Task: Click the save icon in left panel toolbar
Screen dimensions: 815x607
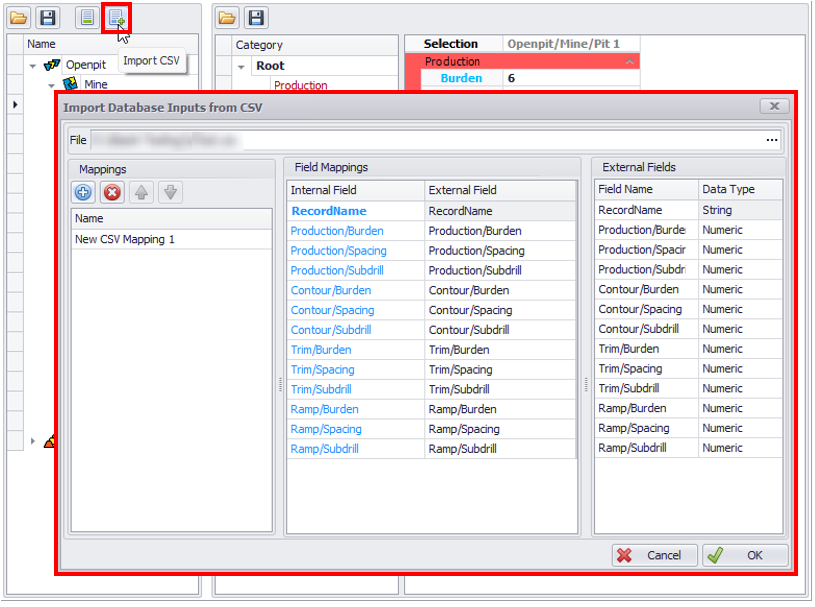Action: tap(48, 17)
